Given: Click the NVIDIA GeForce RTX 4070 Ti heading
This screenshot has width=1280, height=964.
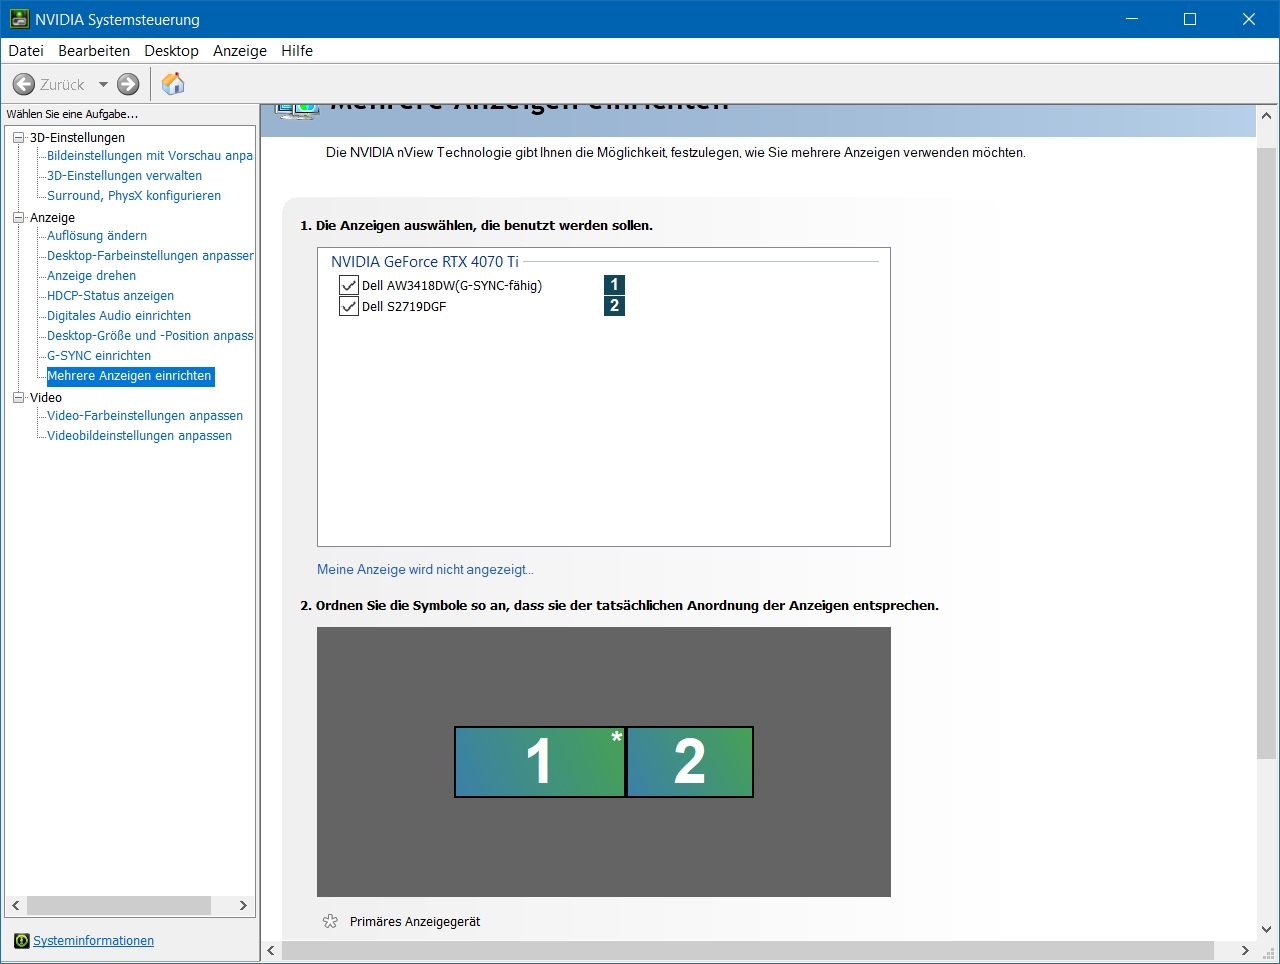Looking at the screenshot, I should click(x=425, y=262).
